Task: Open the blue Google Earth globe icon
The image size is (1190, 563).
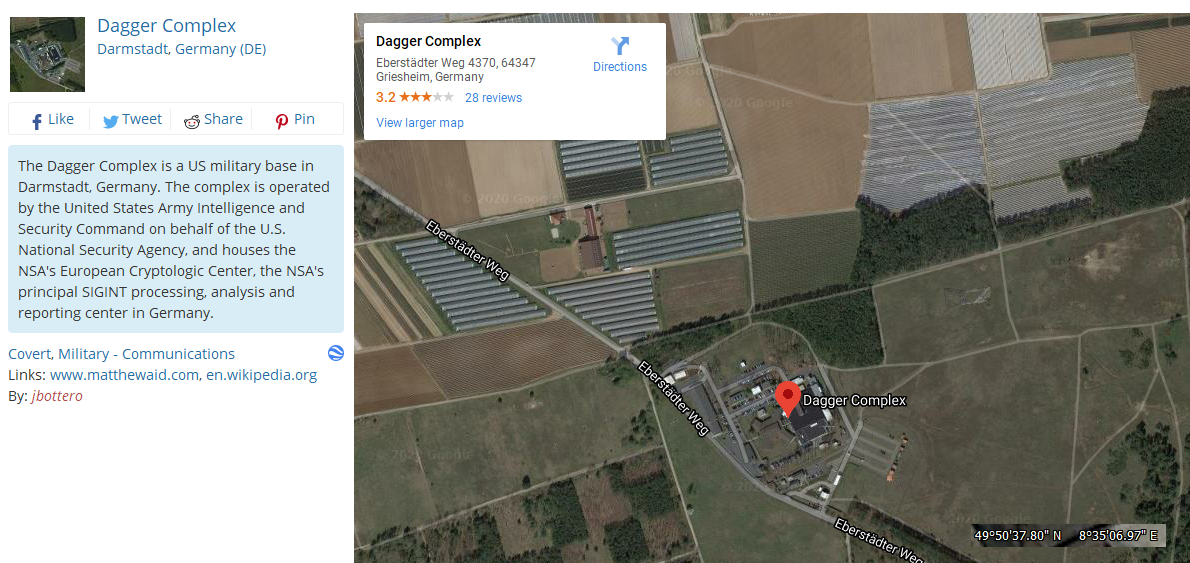Action: click(335, 353)
